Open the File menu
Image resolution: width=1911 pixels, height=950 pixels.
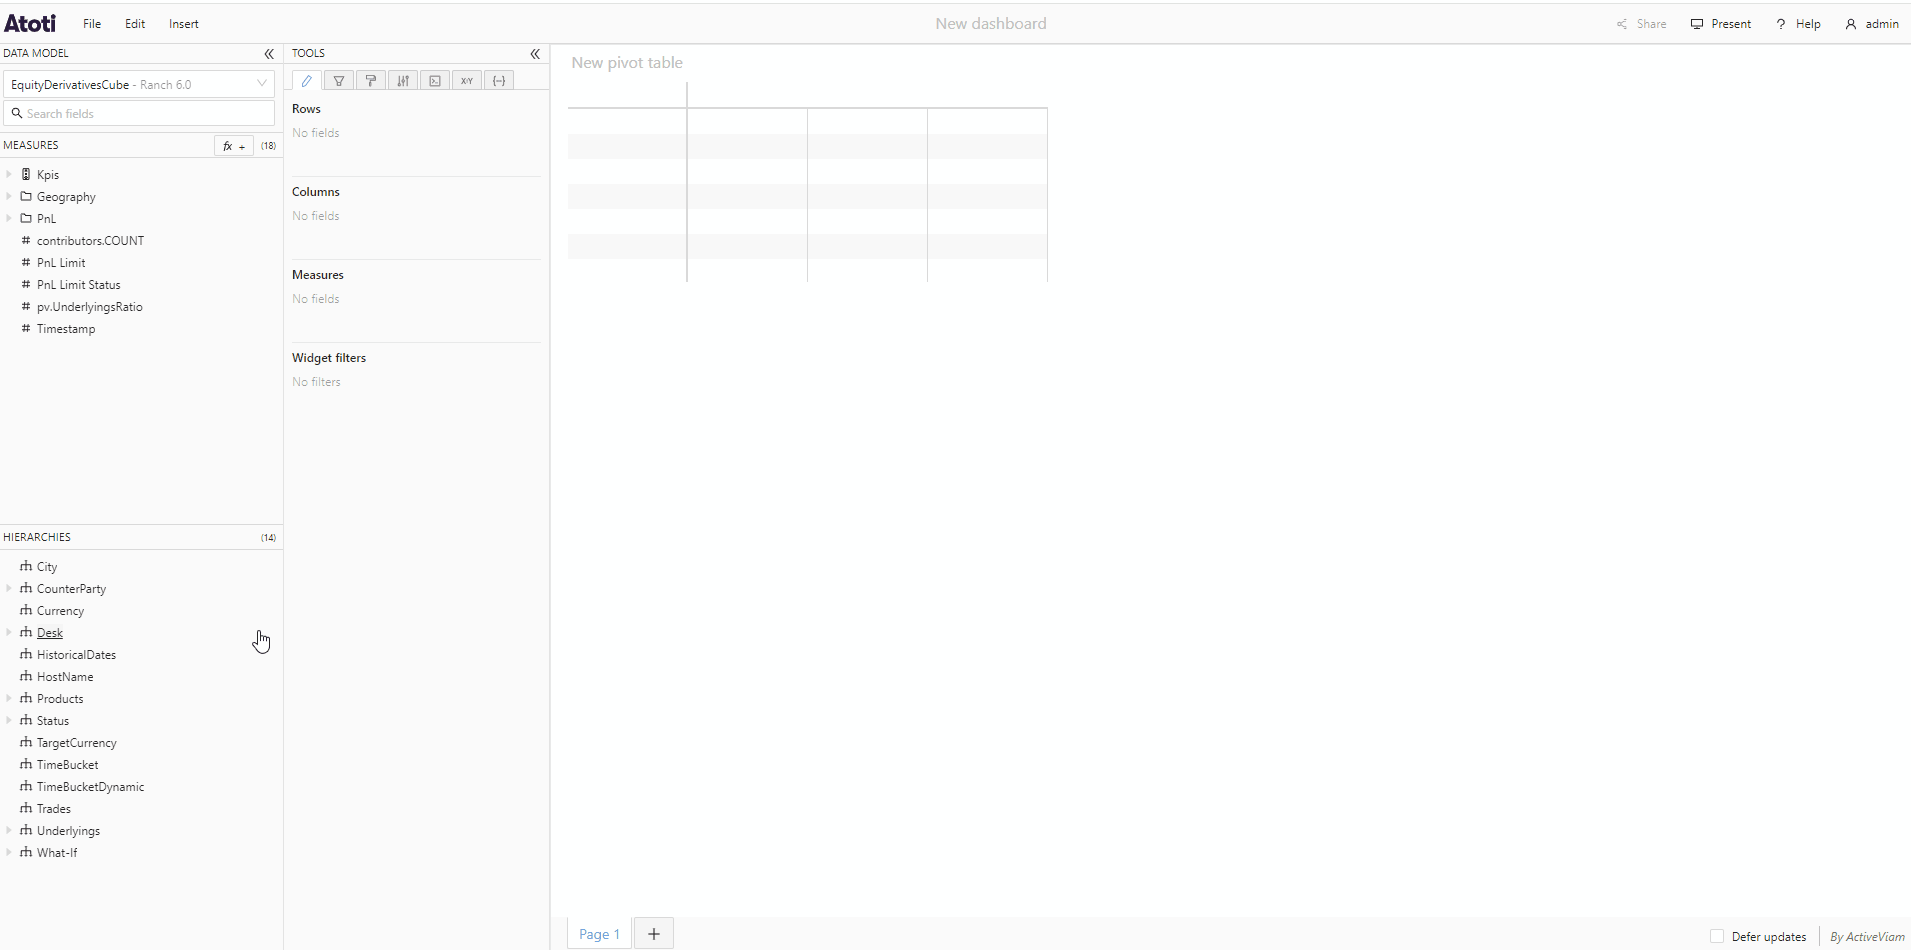92,24
